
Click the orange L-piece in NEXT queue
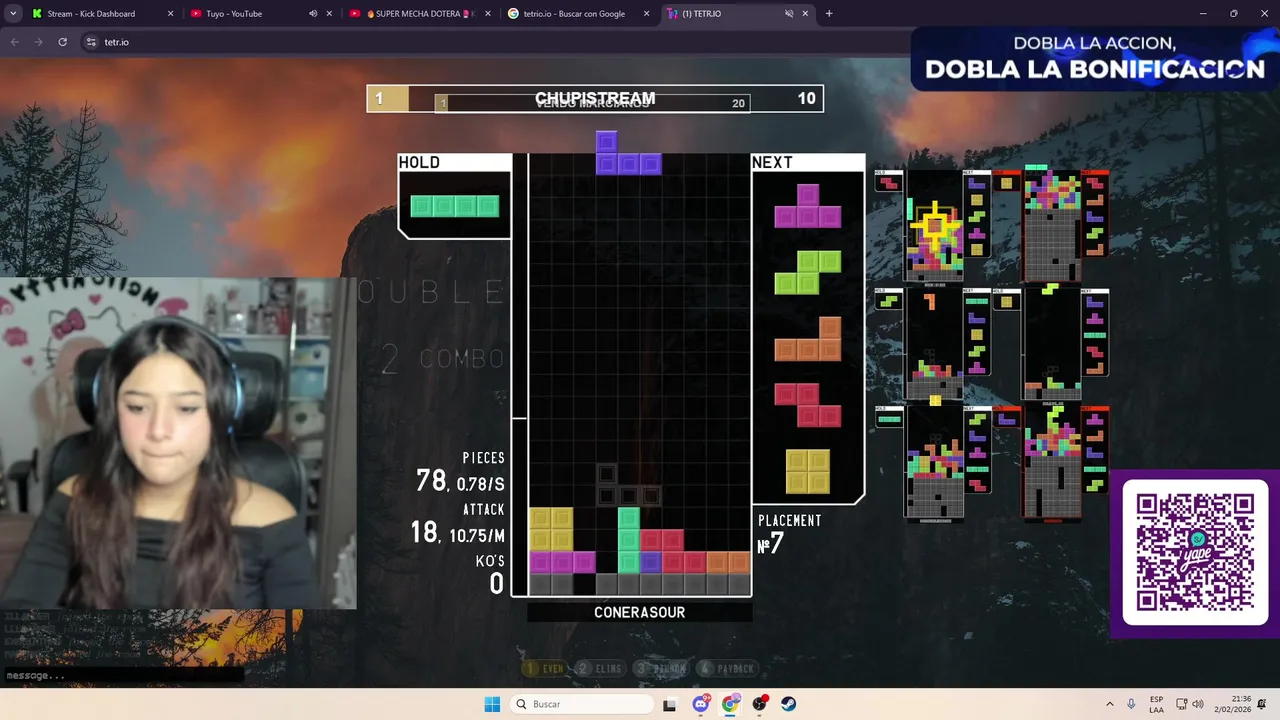[x=807, y=338]
